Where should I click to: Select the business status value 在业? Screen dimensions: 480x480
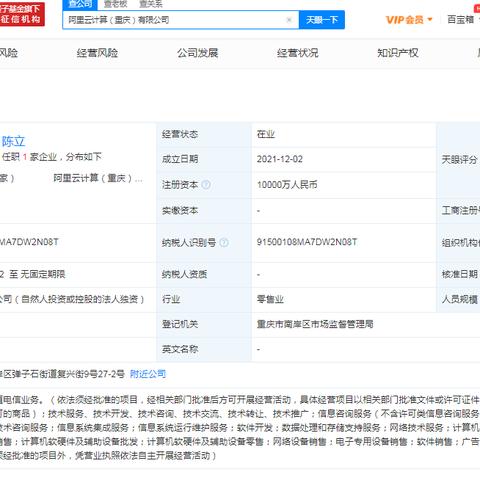coord(266,134)
